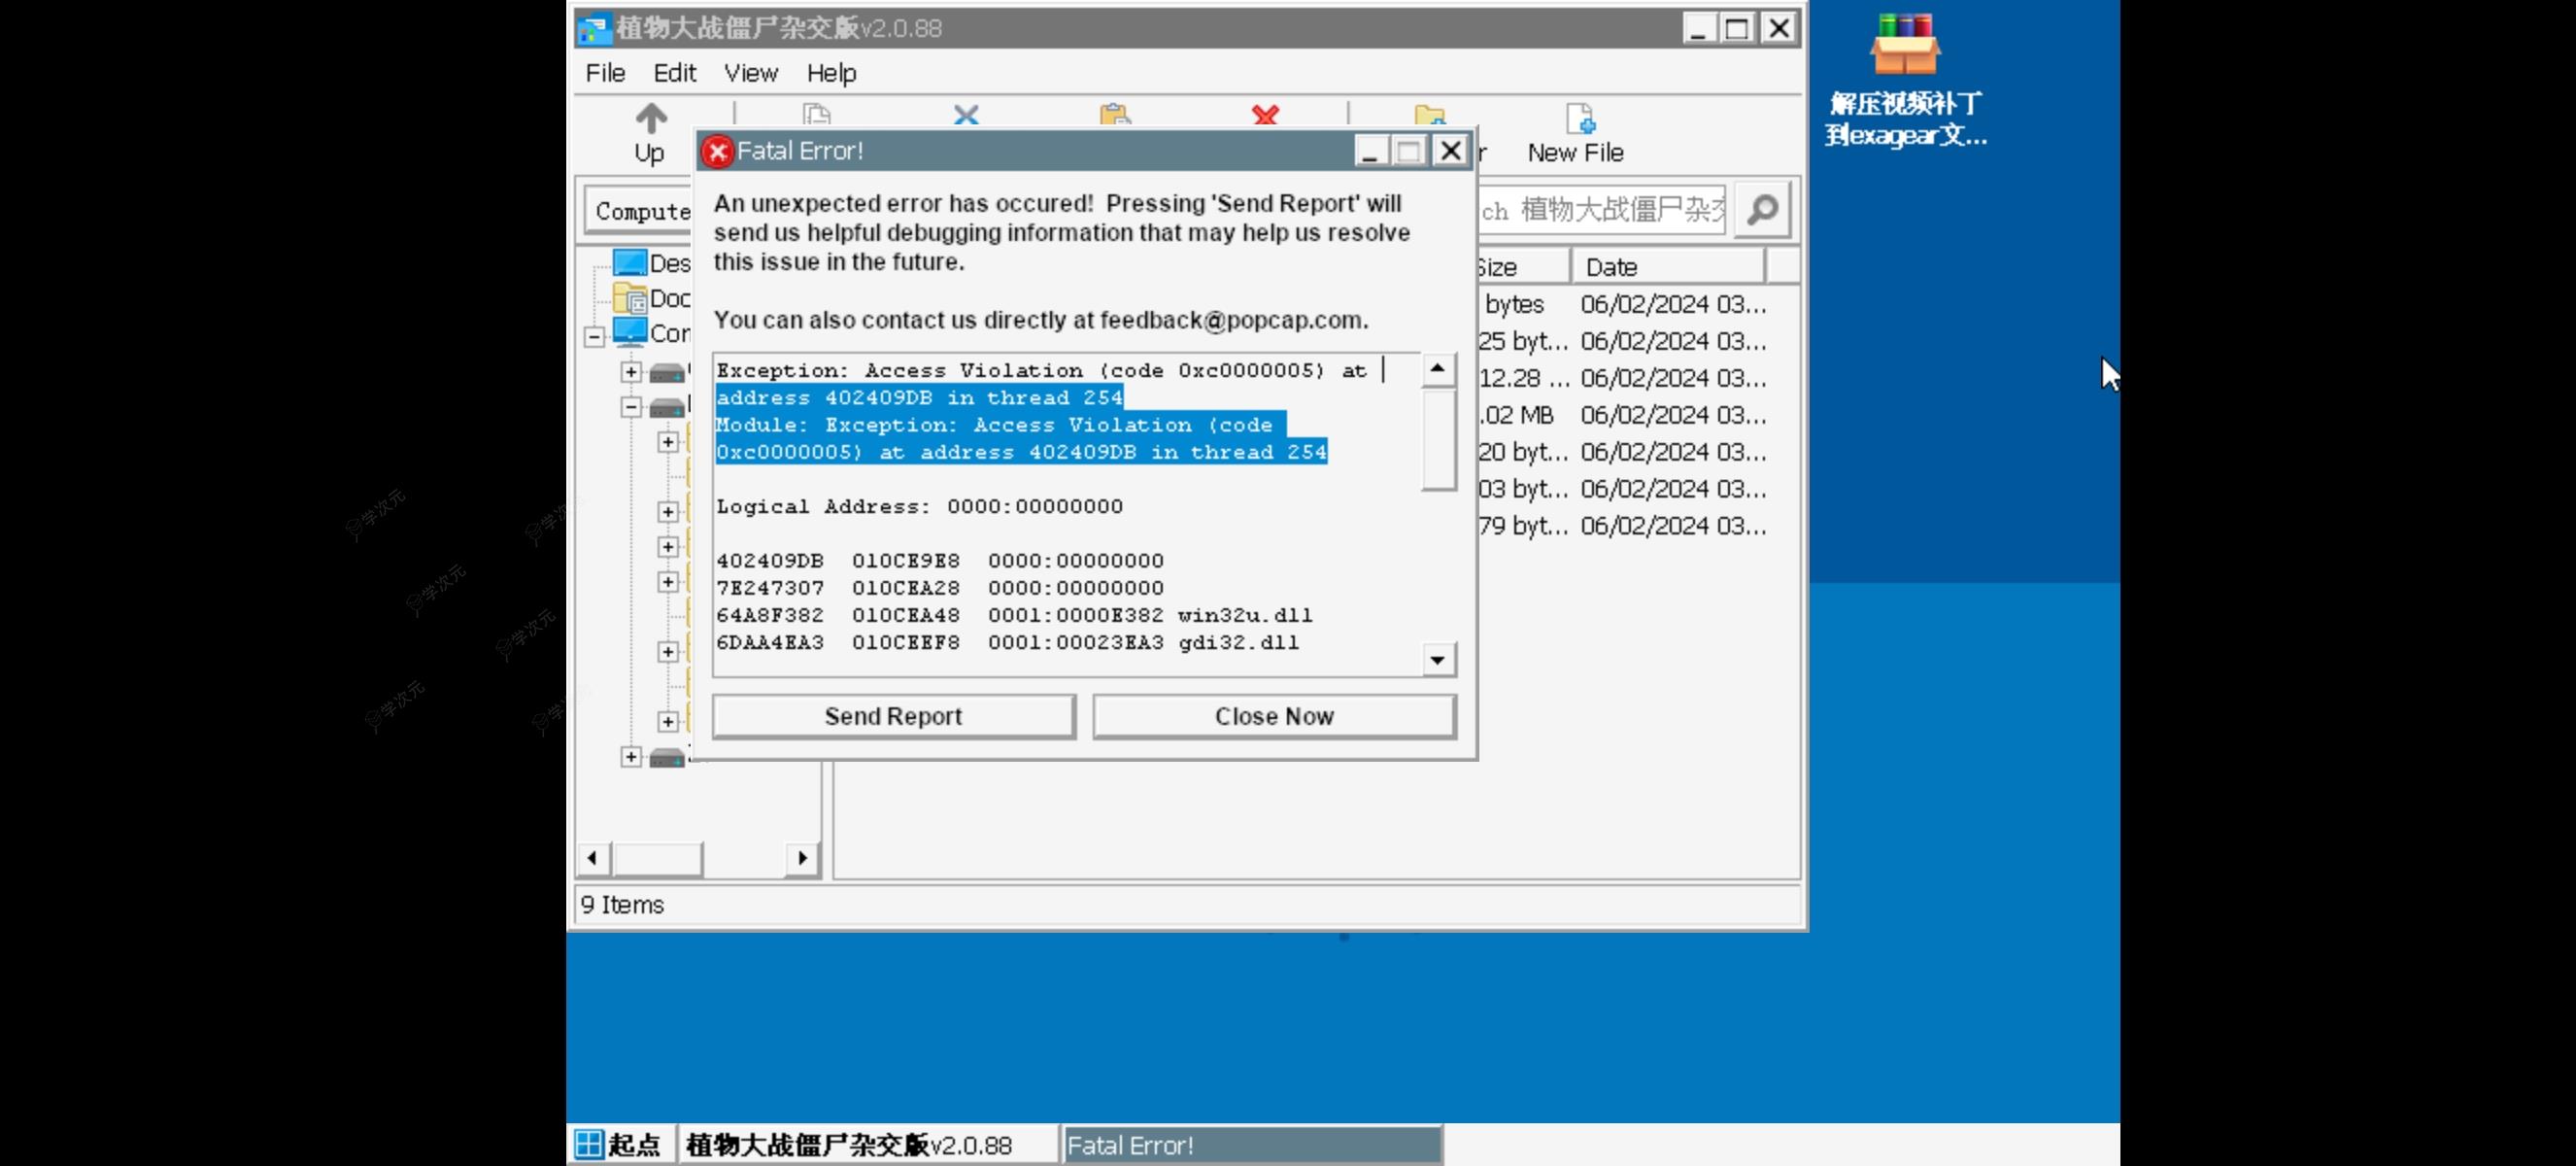Click the drive icon at the tree's bottom

(666, 757)
